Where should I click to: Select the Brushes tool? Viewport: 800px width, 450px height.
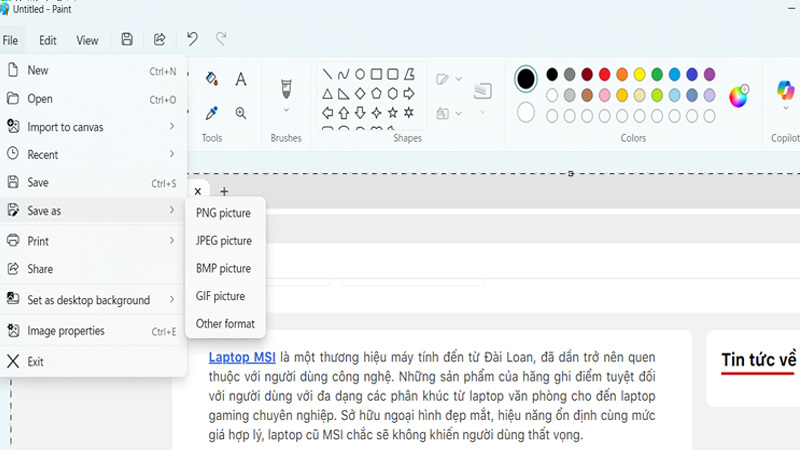tap(286, 89)
